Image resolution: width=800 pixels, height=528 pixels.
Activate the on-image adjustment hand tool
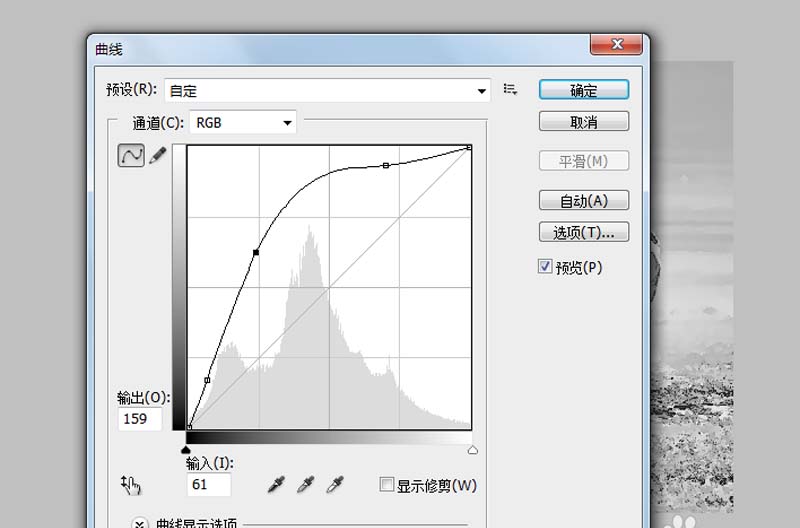click(x=131, y=486)
